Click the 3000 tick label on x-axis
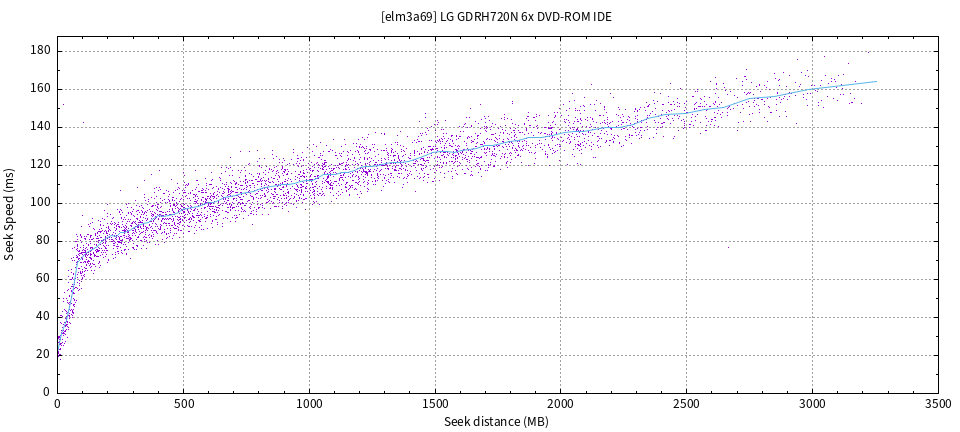This screenshot has height=432, width=960. coord(812,405)
